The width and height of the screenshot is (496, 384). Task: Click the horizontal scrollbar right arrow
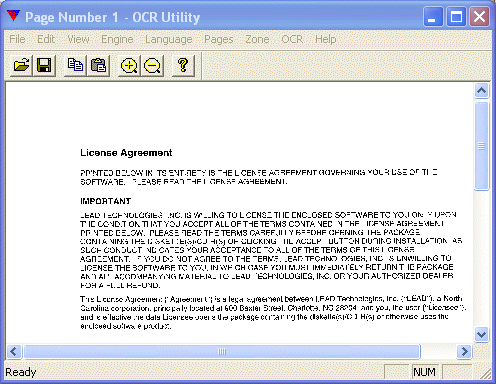464,351
